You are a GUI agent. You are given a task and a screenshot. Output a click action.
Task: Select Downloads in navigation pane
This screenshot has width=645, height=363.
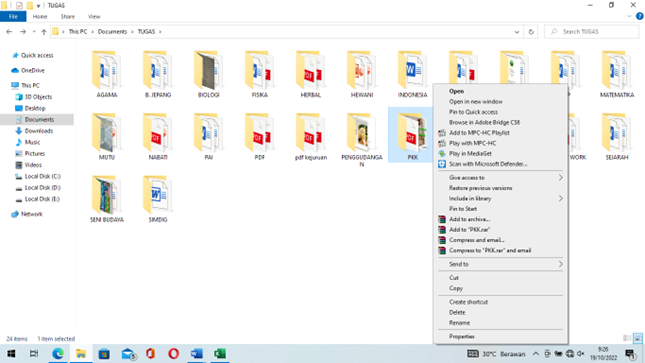[x=39, y=131]
